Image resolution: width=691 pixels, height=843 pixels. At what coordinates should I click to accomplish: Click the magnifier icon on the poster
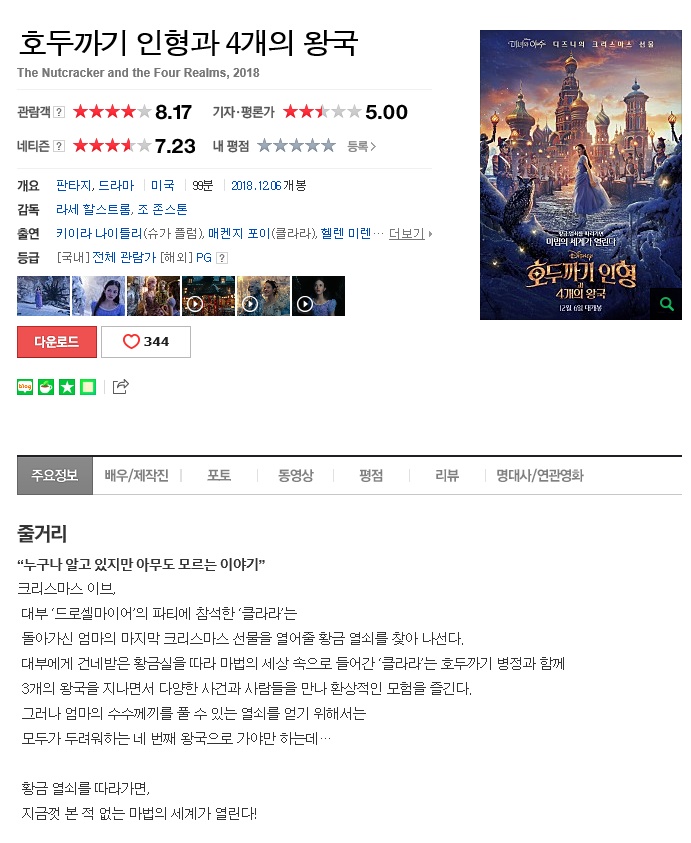[666, 304]
